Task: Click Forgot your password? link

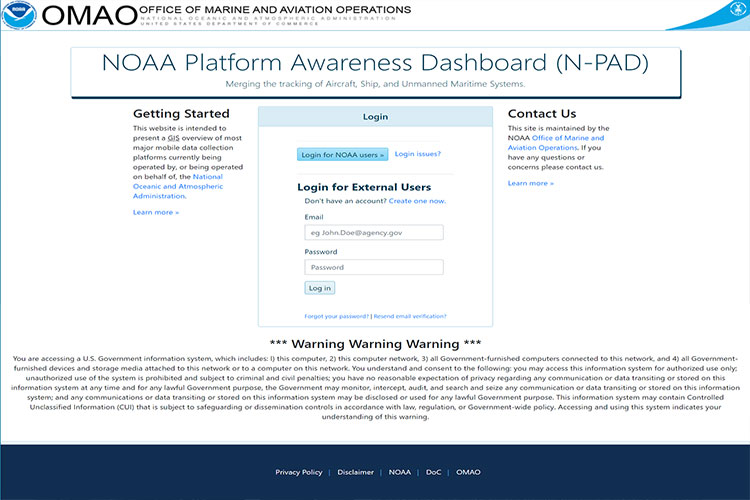Action: pyautogui.click(x=337, y=315)
